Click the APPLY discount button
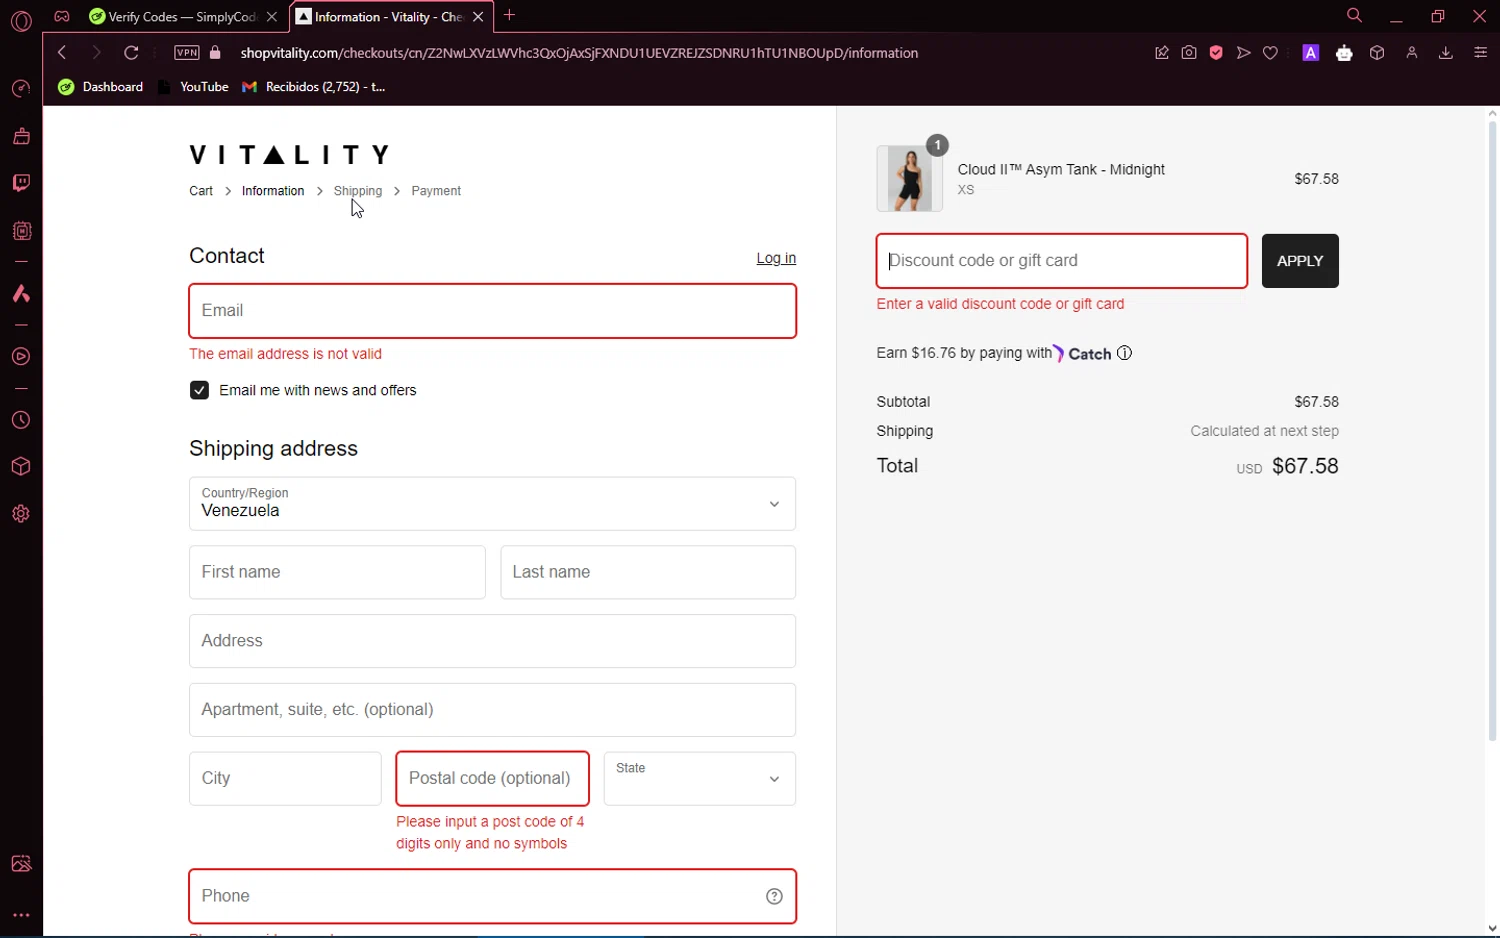The width and height of the screenshot is (1500, 938). pos(1300,261)
